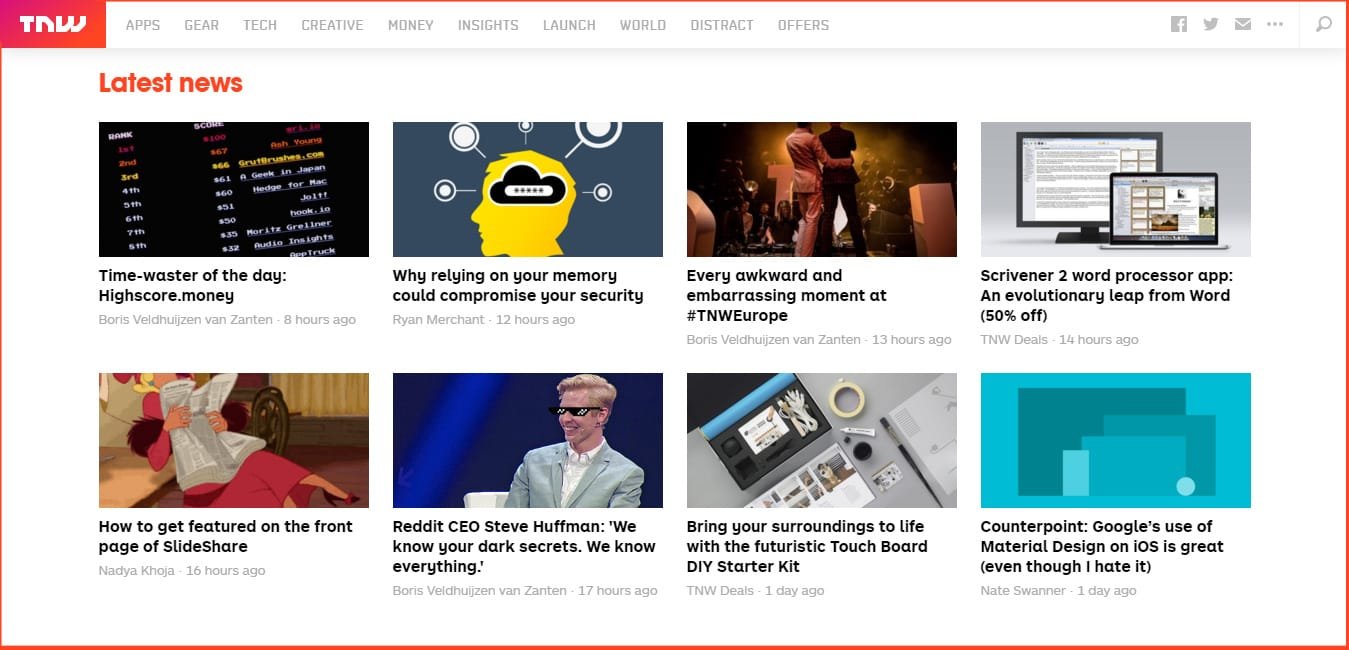Click the '17 hours ago' timestamp
Viewport: 1349px width, 650px height.
pyautogui.click(x=618, y=591)
